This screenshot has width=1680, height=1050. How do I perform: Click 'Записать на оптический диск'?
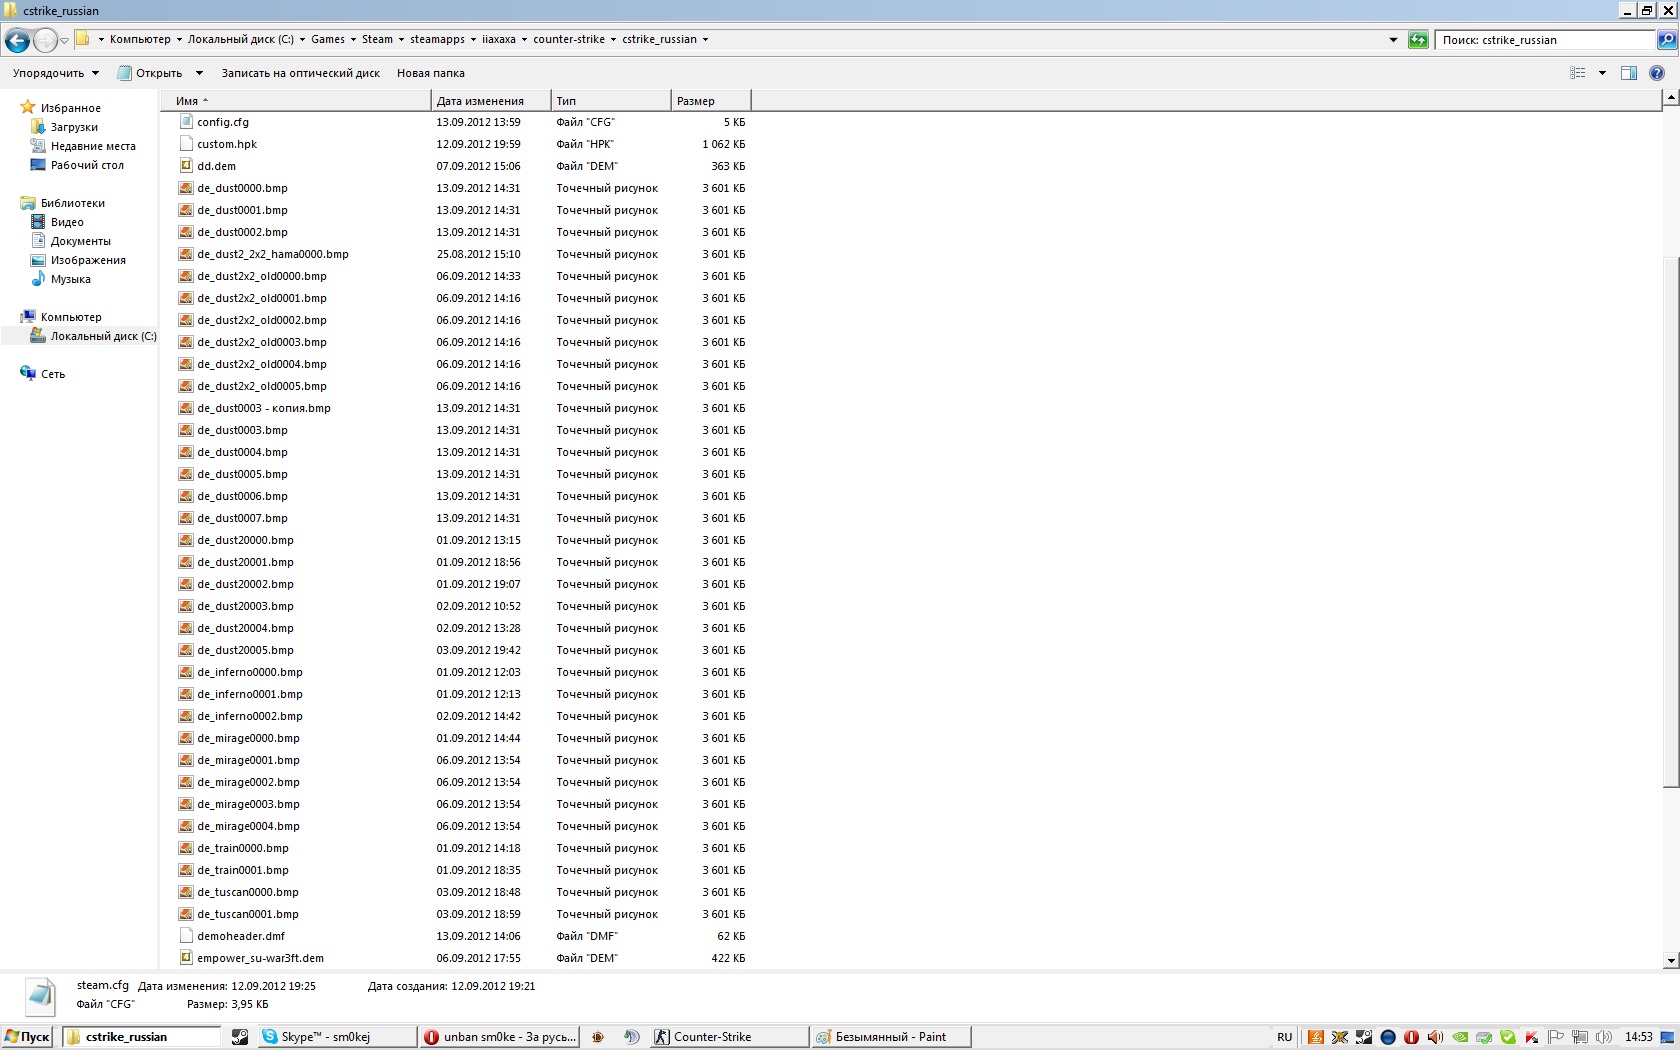tap(301, 73)
